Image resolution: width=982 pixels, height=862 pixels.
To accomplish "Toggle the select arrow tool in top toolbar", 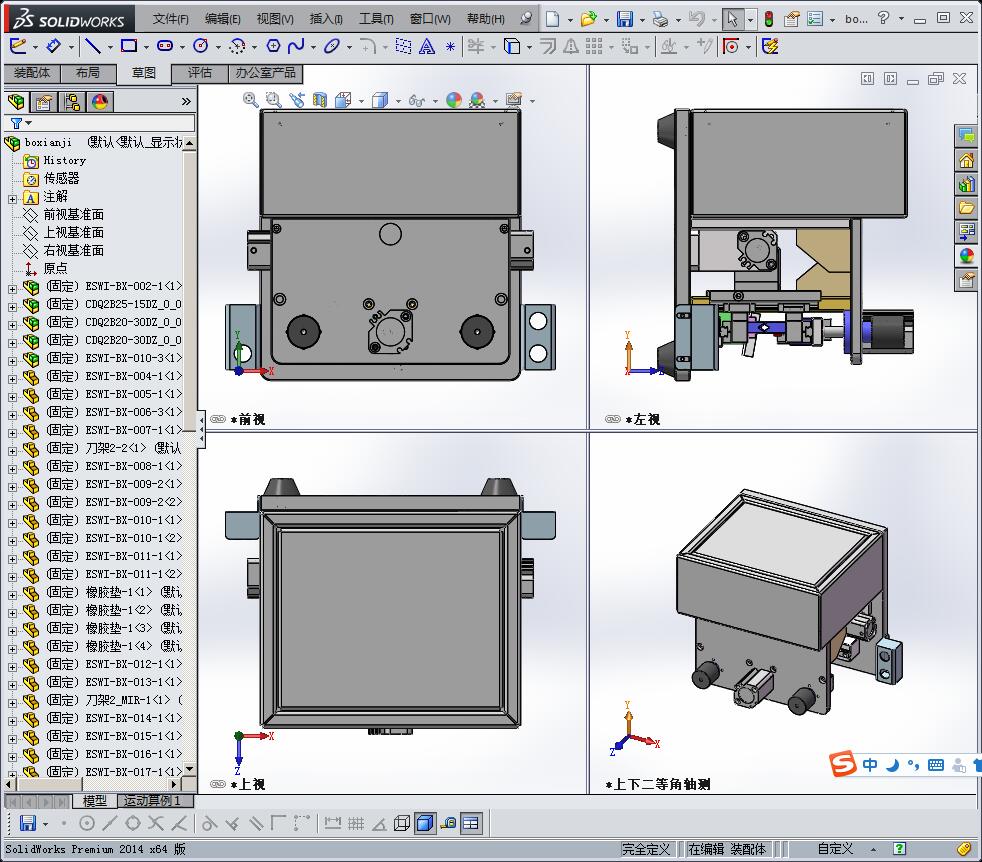I will tap(731, 19).
